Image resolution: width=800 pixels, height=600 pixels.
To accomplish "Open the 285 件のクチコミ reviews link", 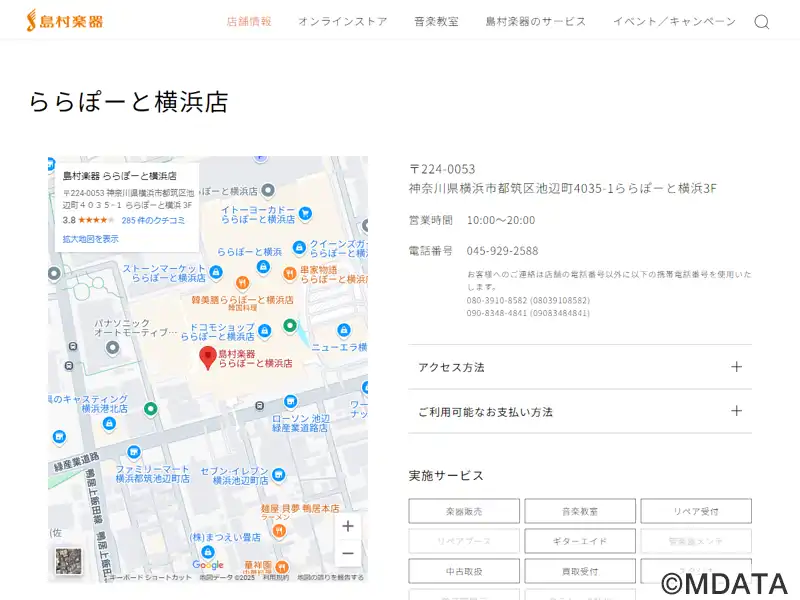I will (153, 220).
